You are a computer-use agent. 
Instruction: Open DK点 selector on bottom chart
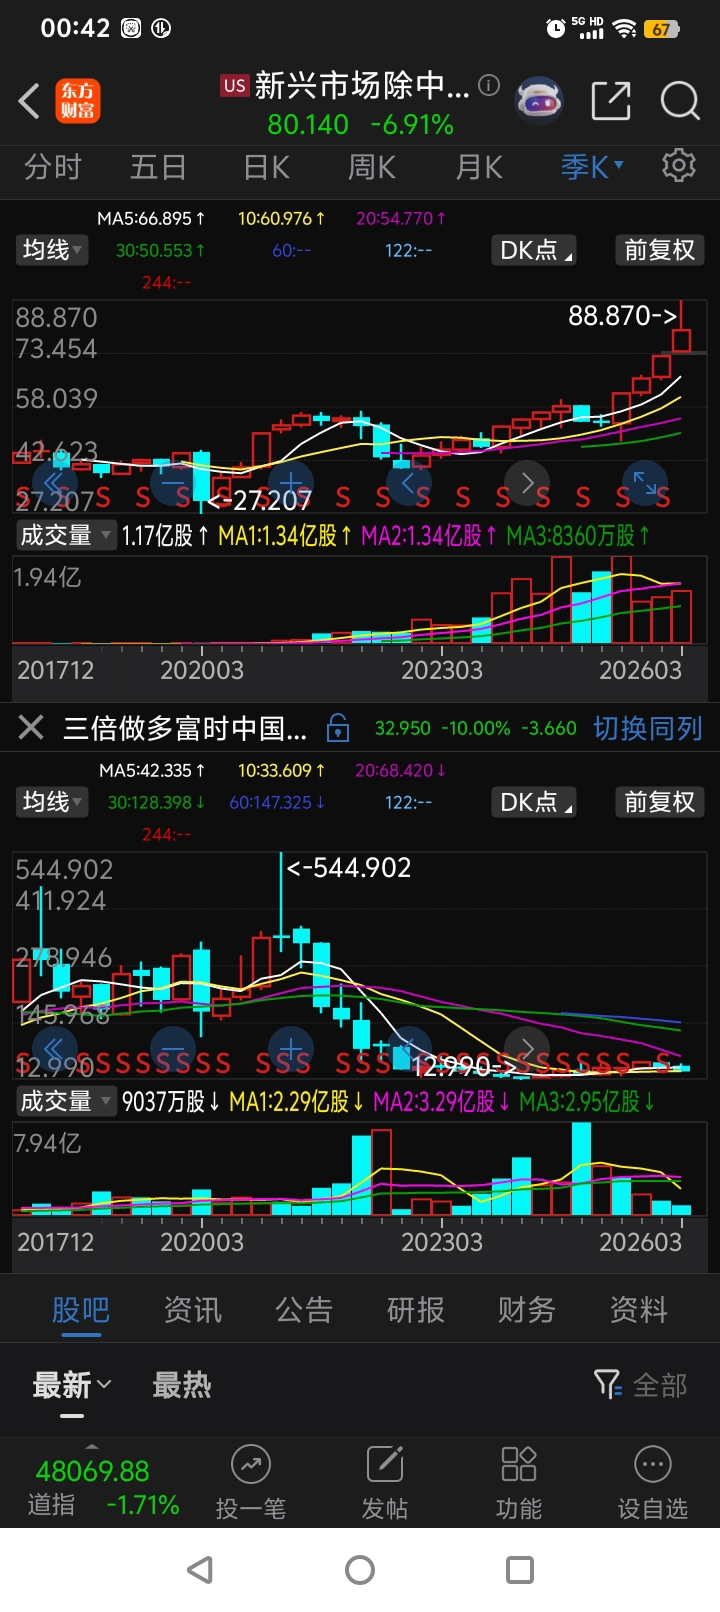click(535, 802)
